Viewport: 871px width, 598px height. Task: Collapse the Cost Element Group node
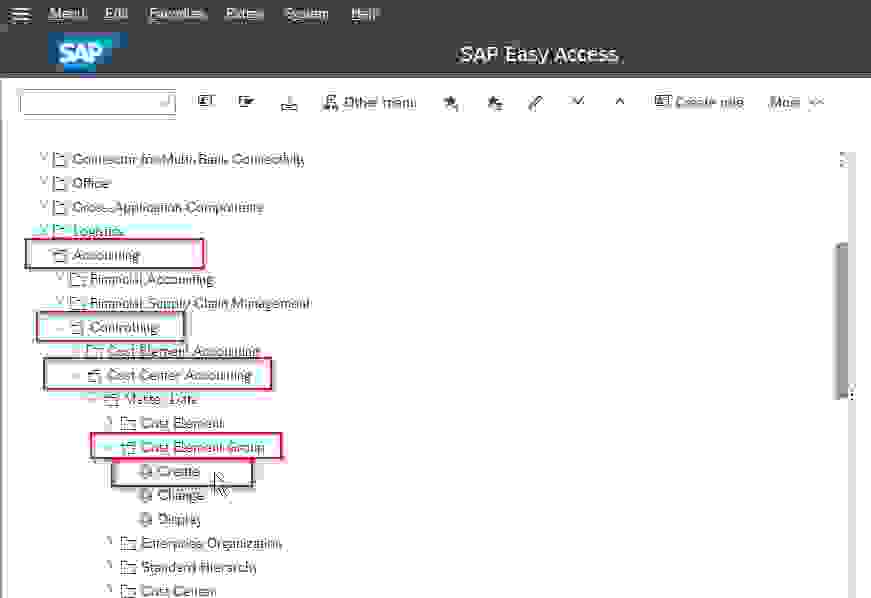click(x=109, y=447)
